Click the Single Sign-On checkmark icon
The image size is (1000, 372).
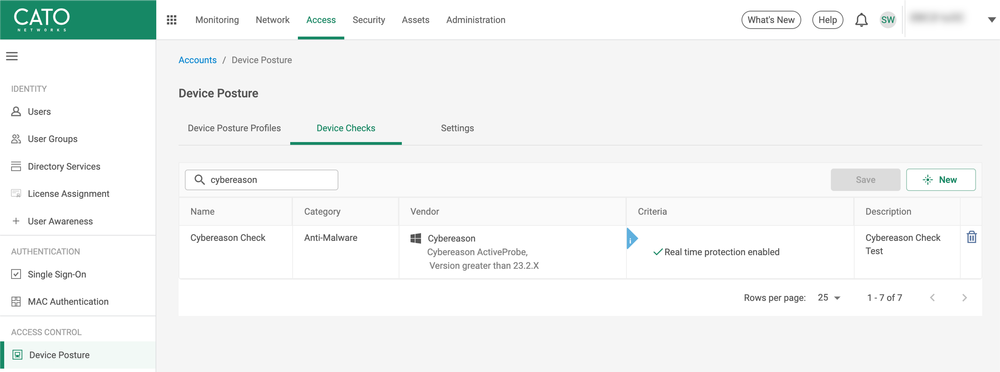[17, 274]
